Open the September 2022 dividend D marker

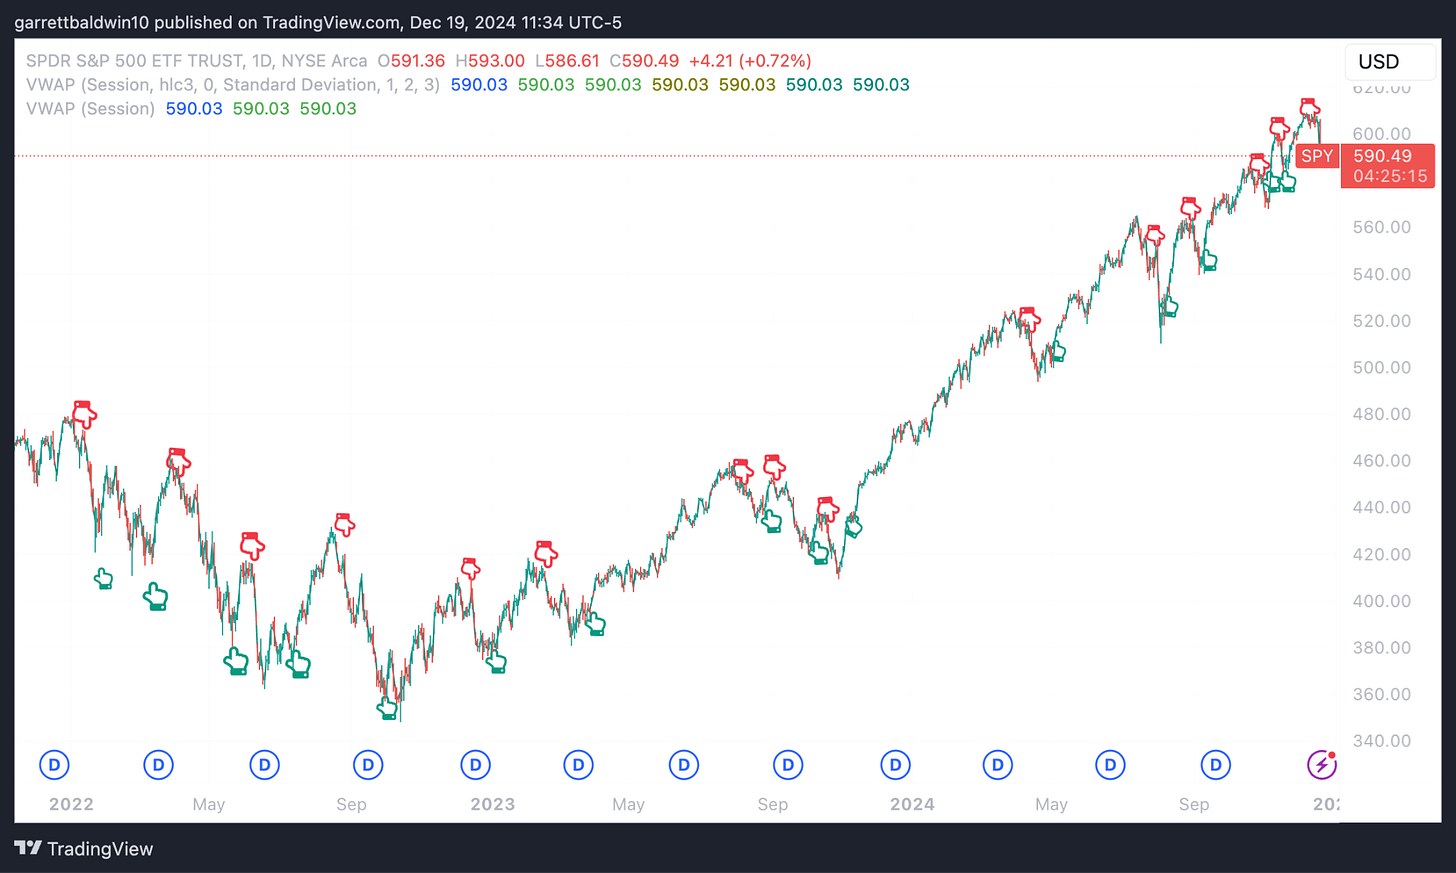pos(368,765)
